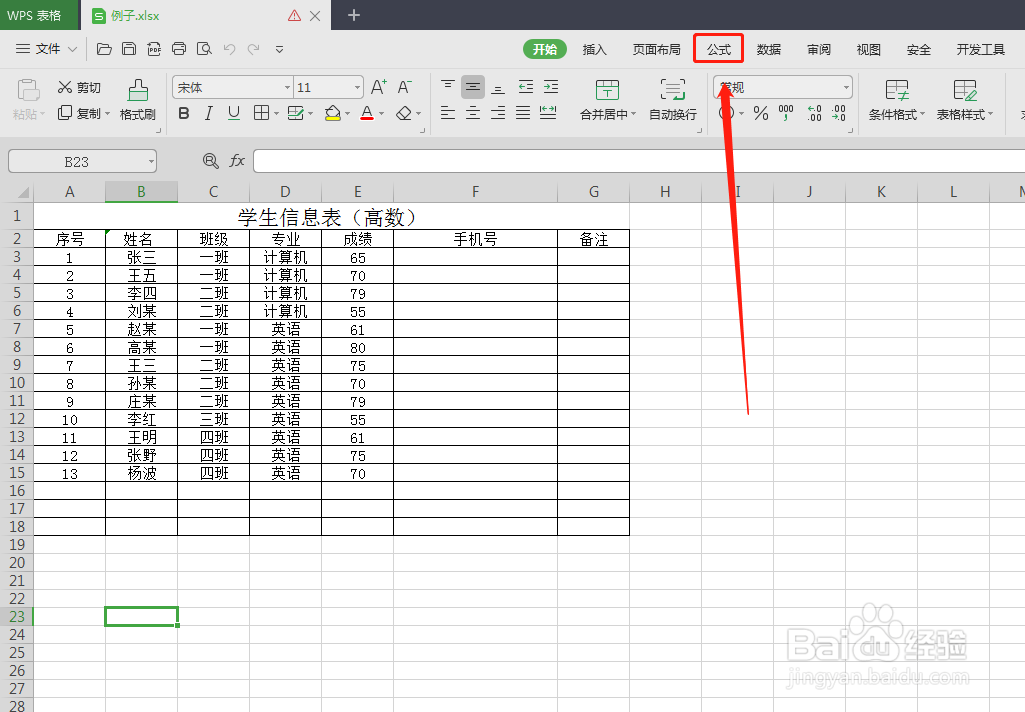Toggle Underline formatting
This screenshot has width=1025, height=712.
[233, 114]
